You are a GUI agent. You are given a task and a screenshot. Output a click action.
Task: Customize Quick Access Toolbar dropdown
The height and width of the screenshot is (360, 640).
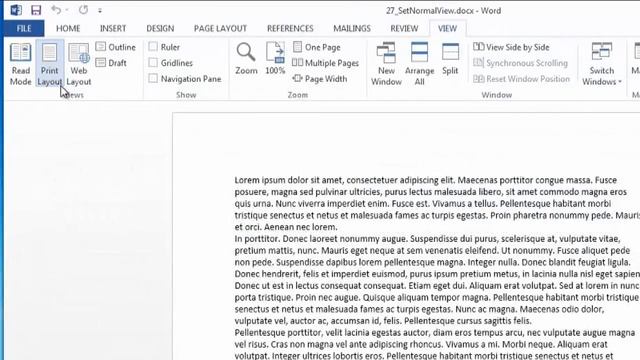[x=100, y=11]
